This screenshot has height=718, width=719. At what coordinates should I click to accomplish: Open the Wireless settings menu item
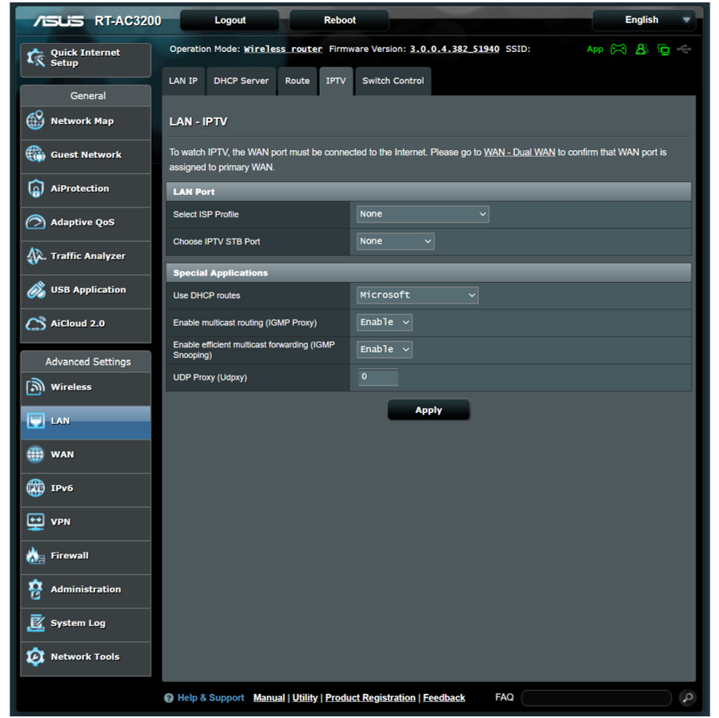click(x=86, y=387)
